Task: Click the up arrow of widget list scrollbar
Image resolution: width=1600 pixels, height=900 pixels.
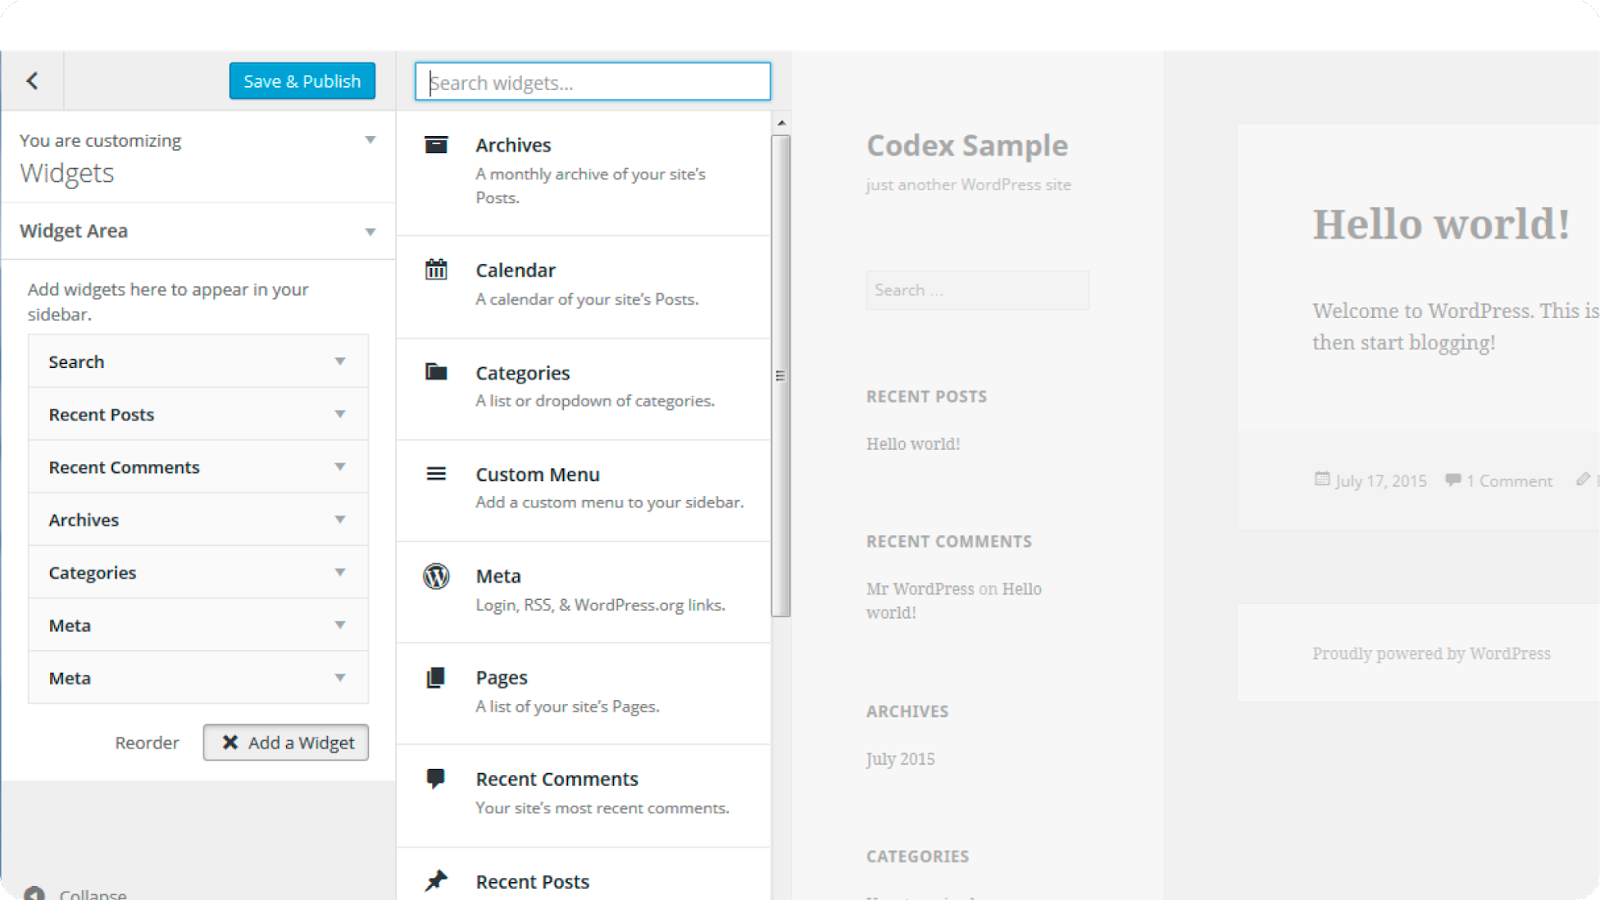Action: 781,123
